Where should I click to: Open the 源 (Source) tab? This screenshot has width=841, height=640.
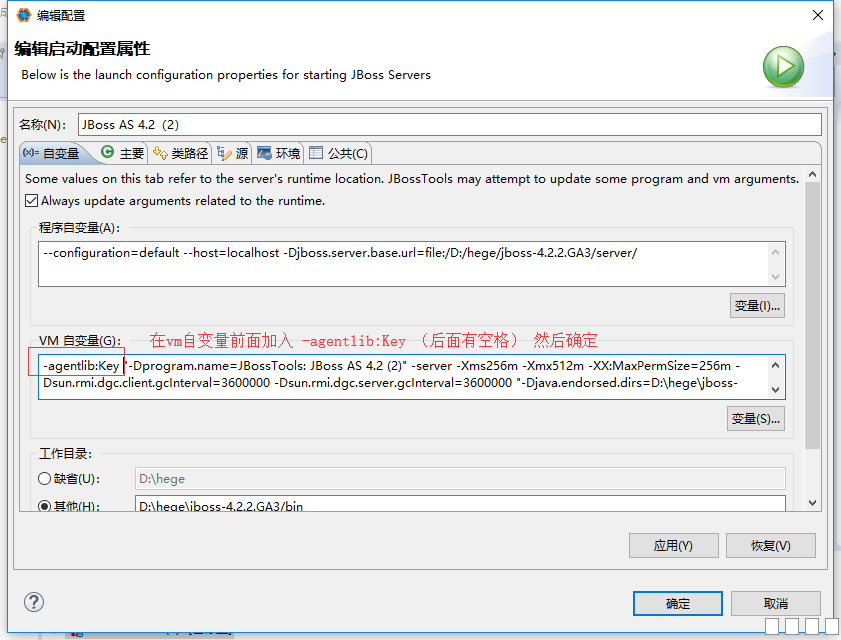pos(233,153)
